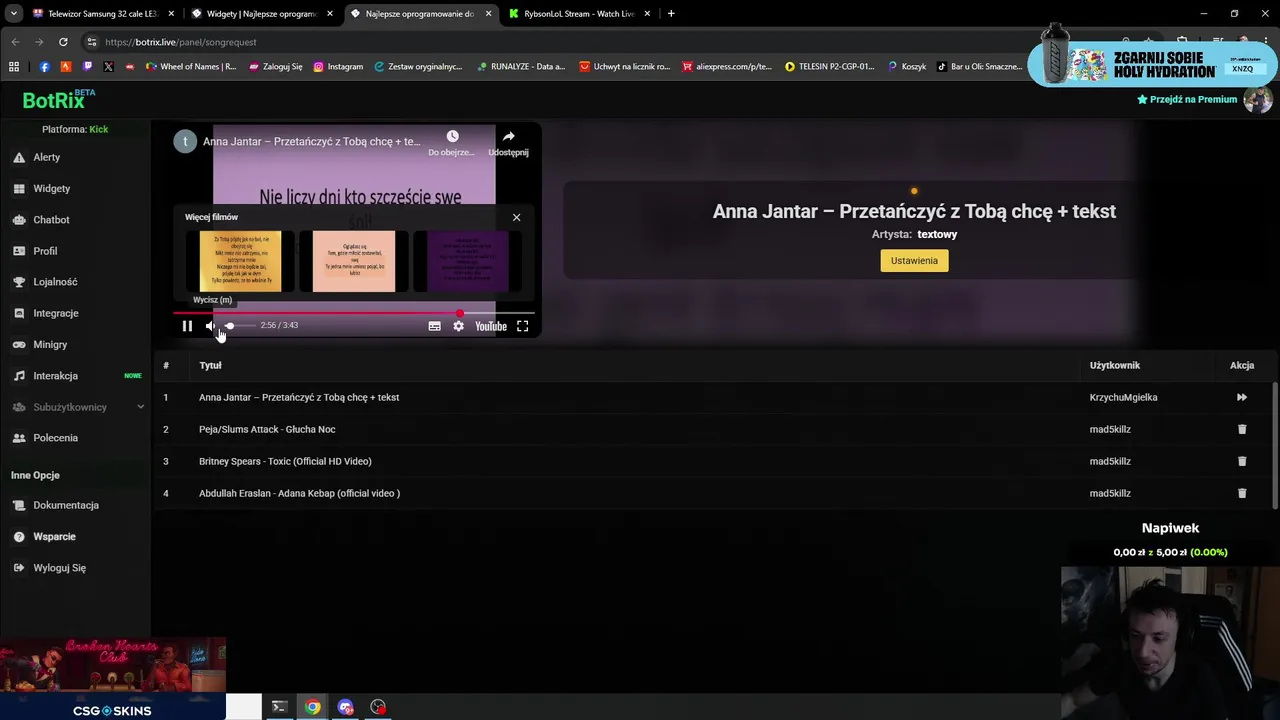Open Chatbot in the sidebar
The height and width of the screenshot is (720, 1280).
(x=51, y=220)
